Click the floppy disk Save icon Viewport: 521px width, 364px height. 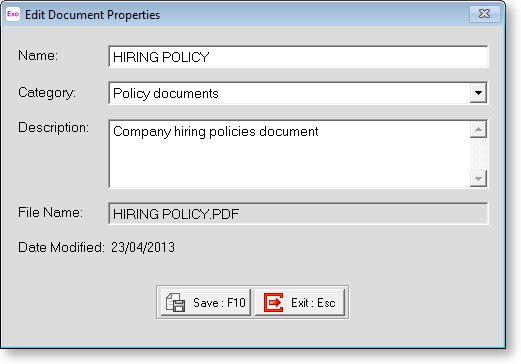coord(175,302)
